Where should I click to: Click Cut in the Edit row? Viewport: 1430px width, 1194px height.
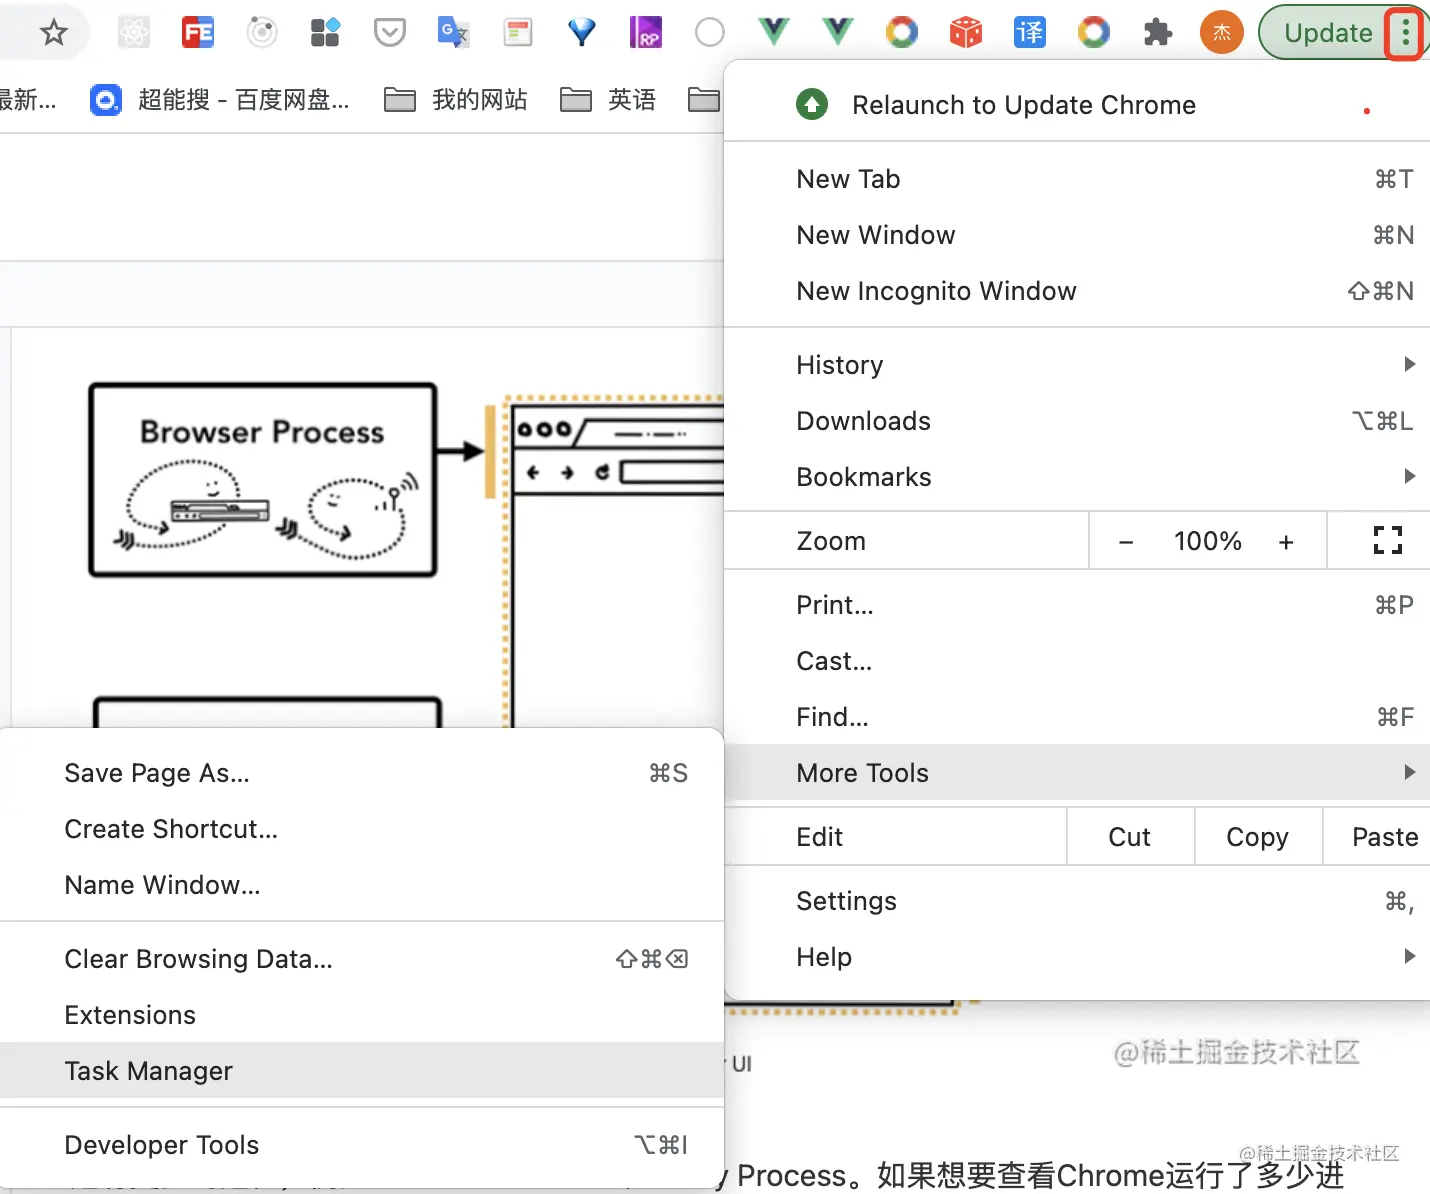(x=1130, y=837)
